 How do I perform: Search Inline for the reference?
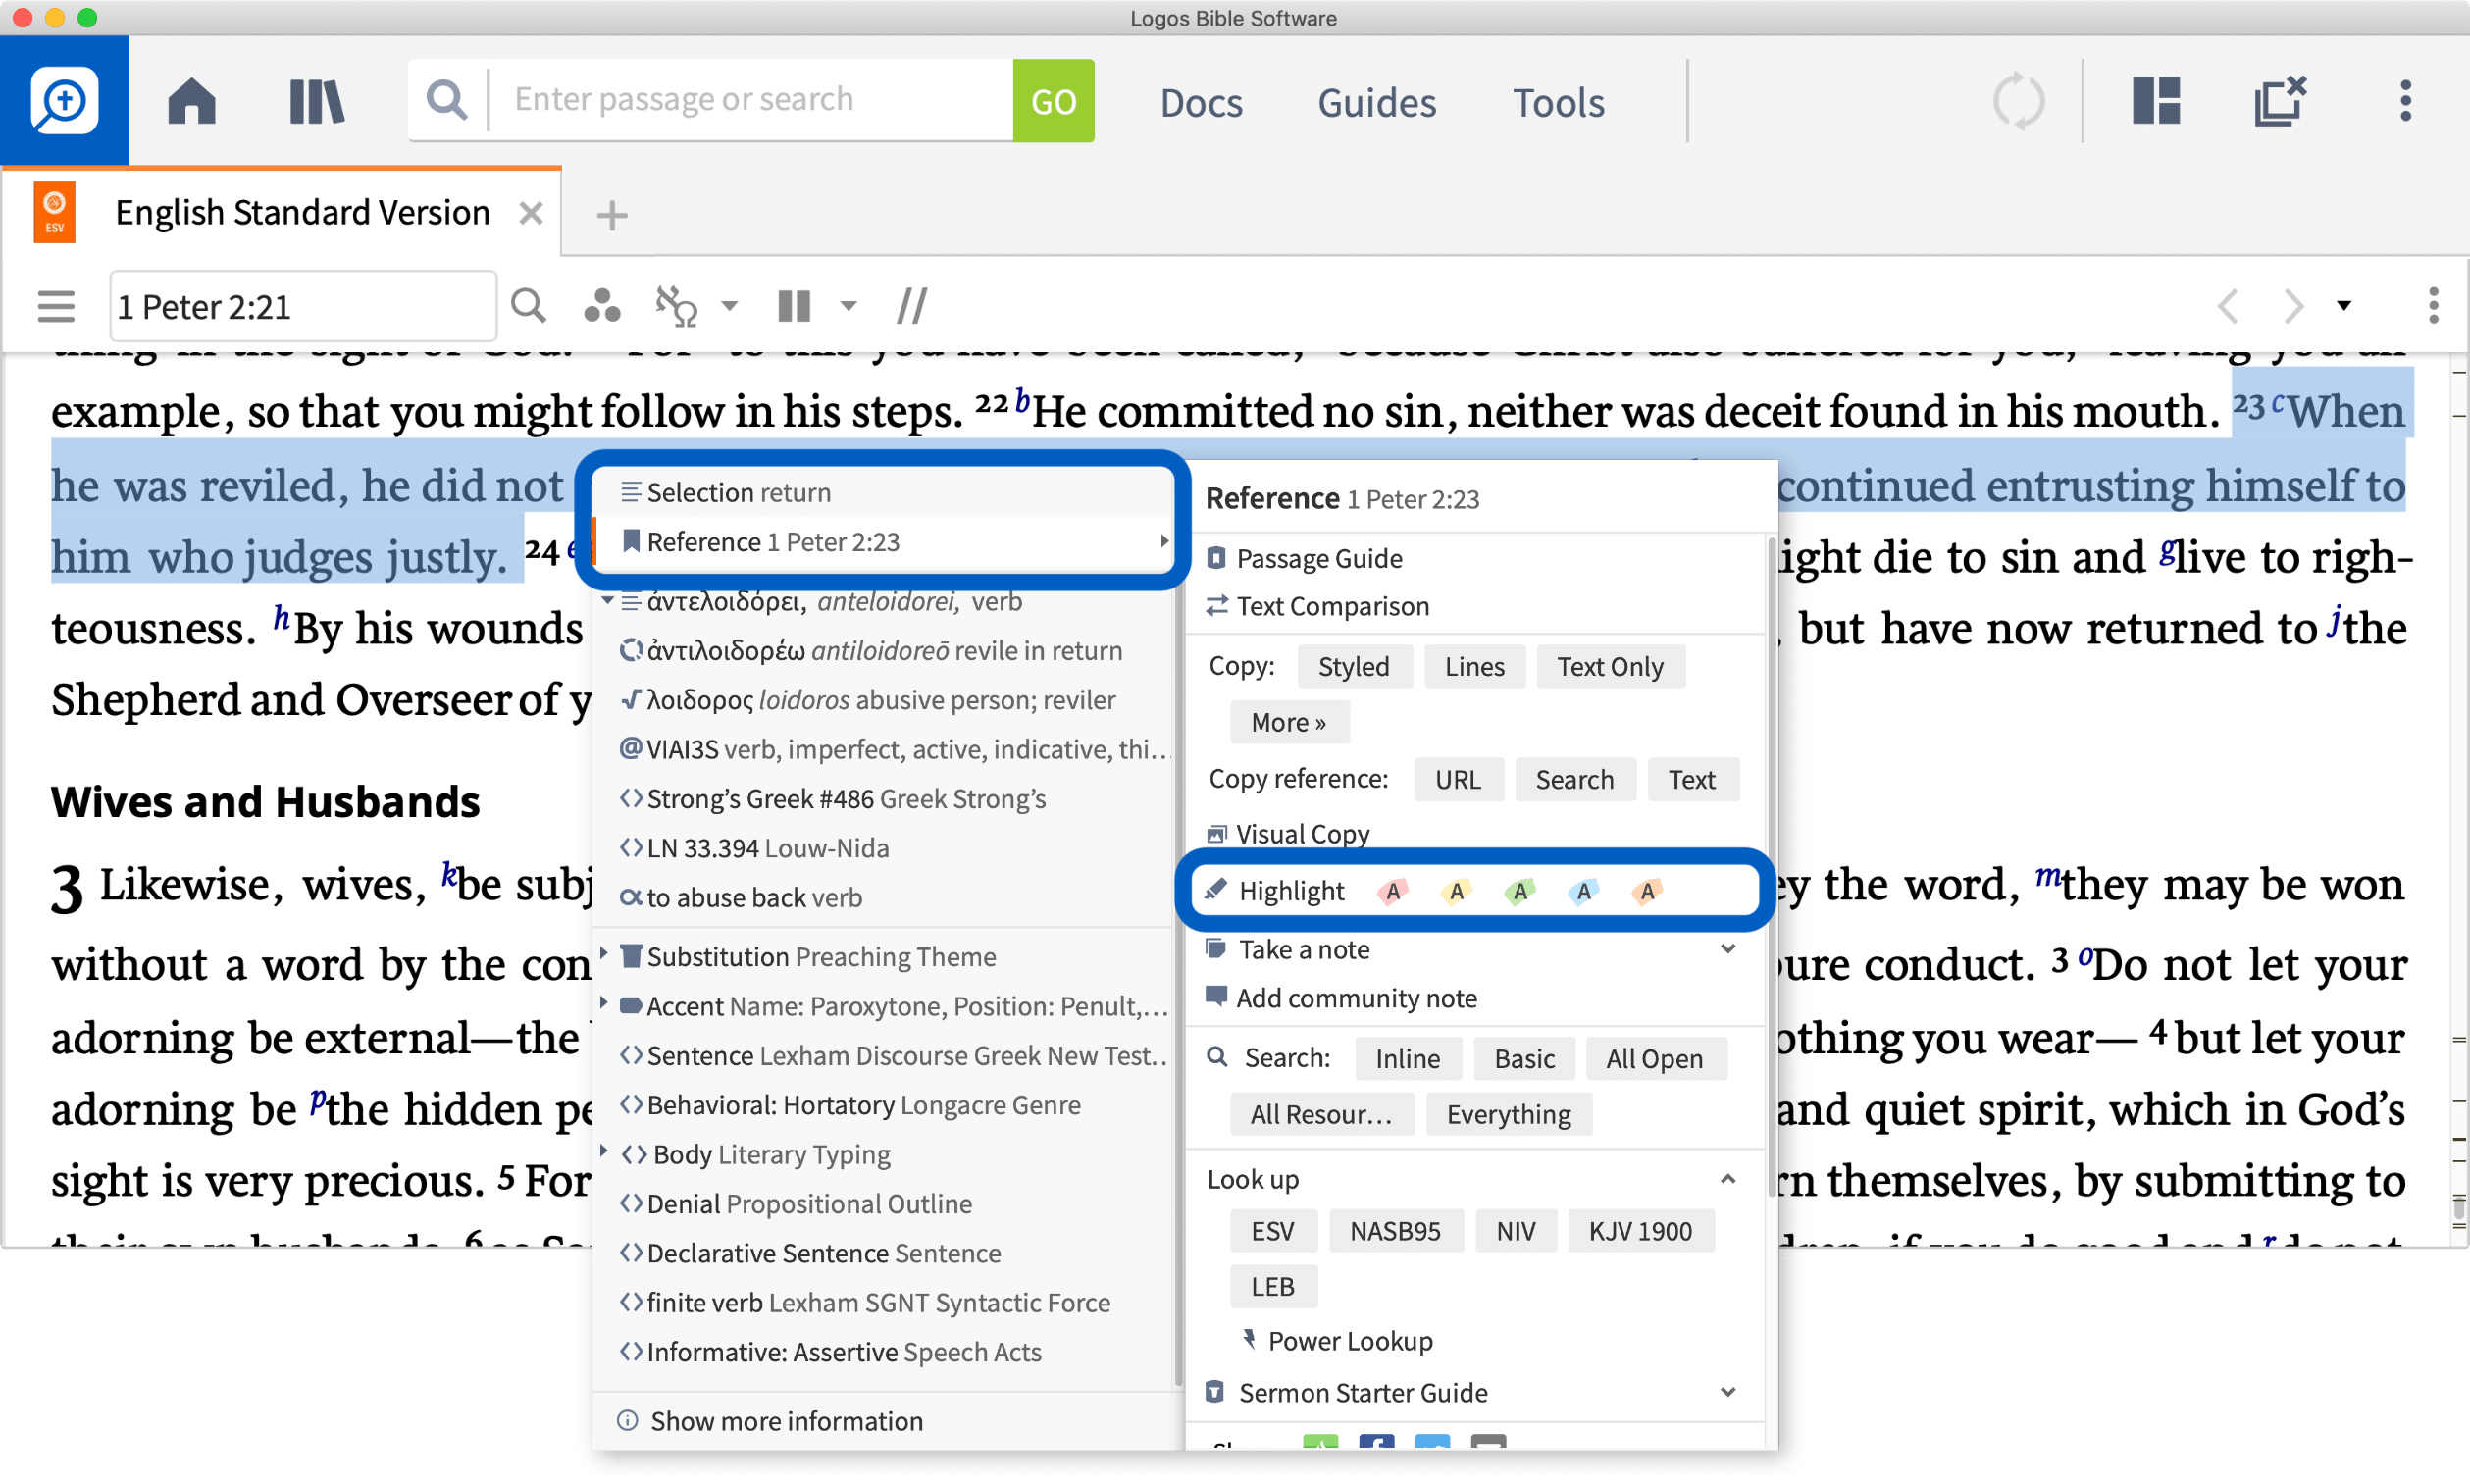(1407, 1059)
